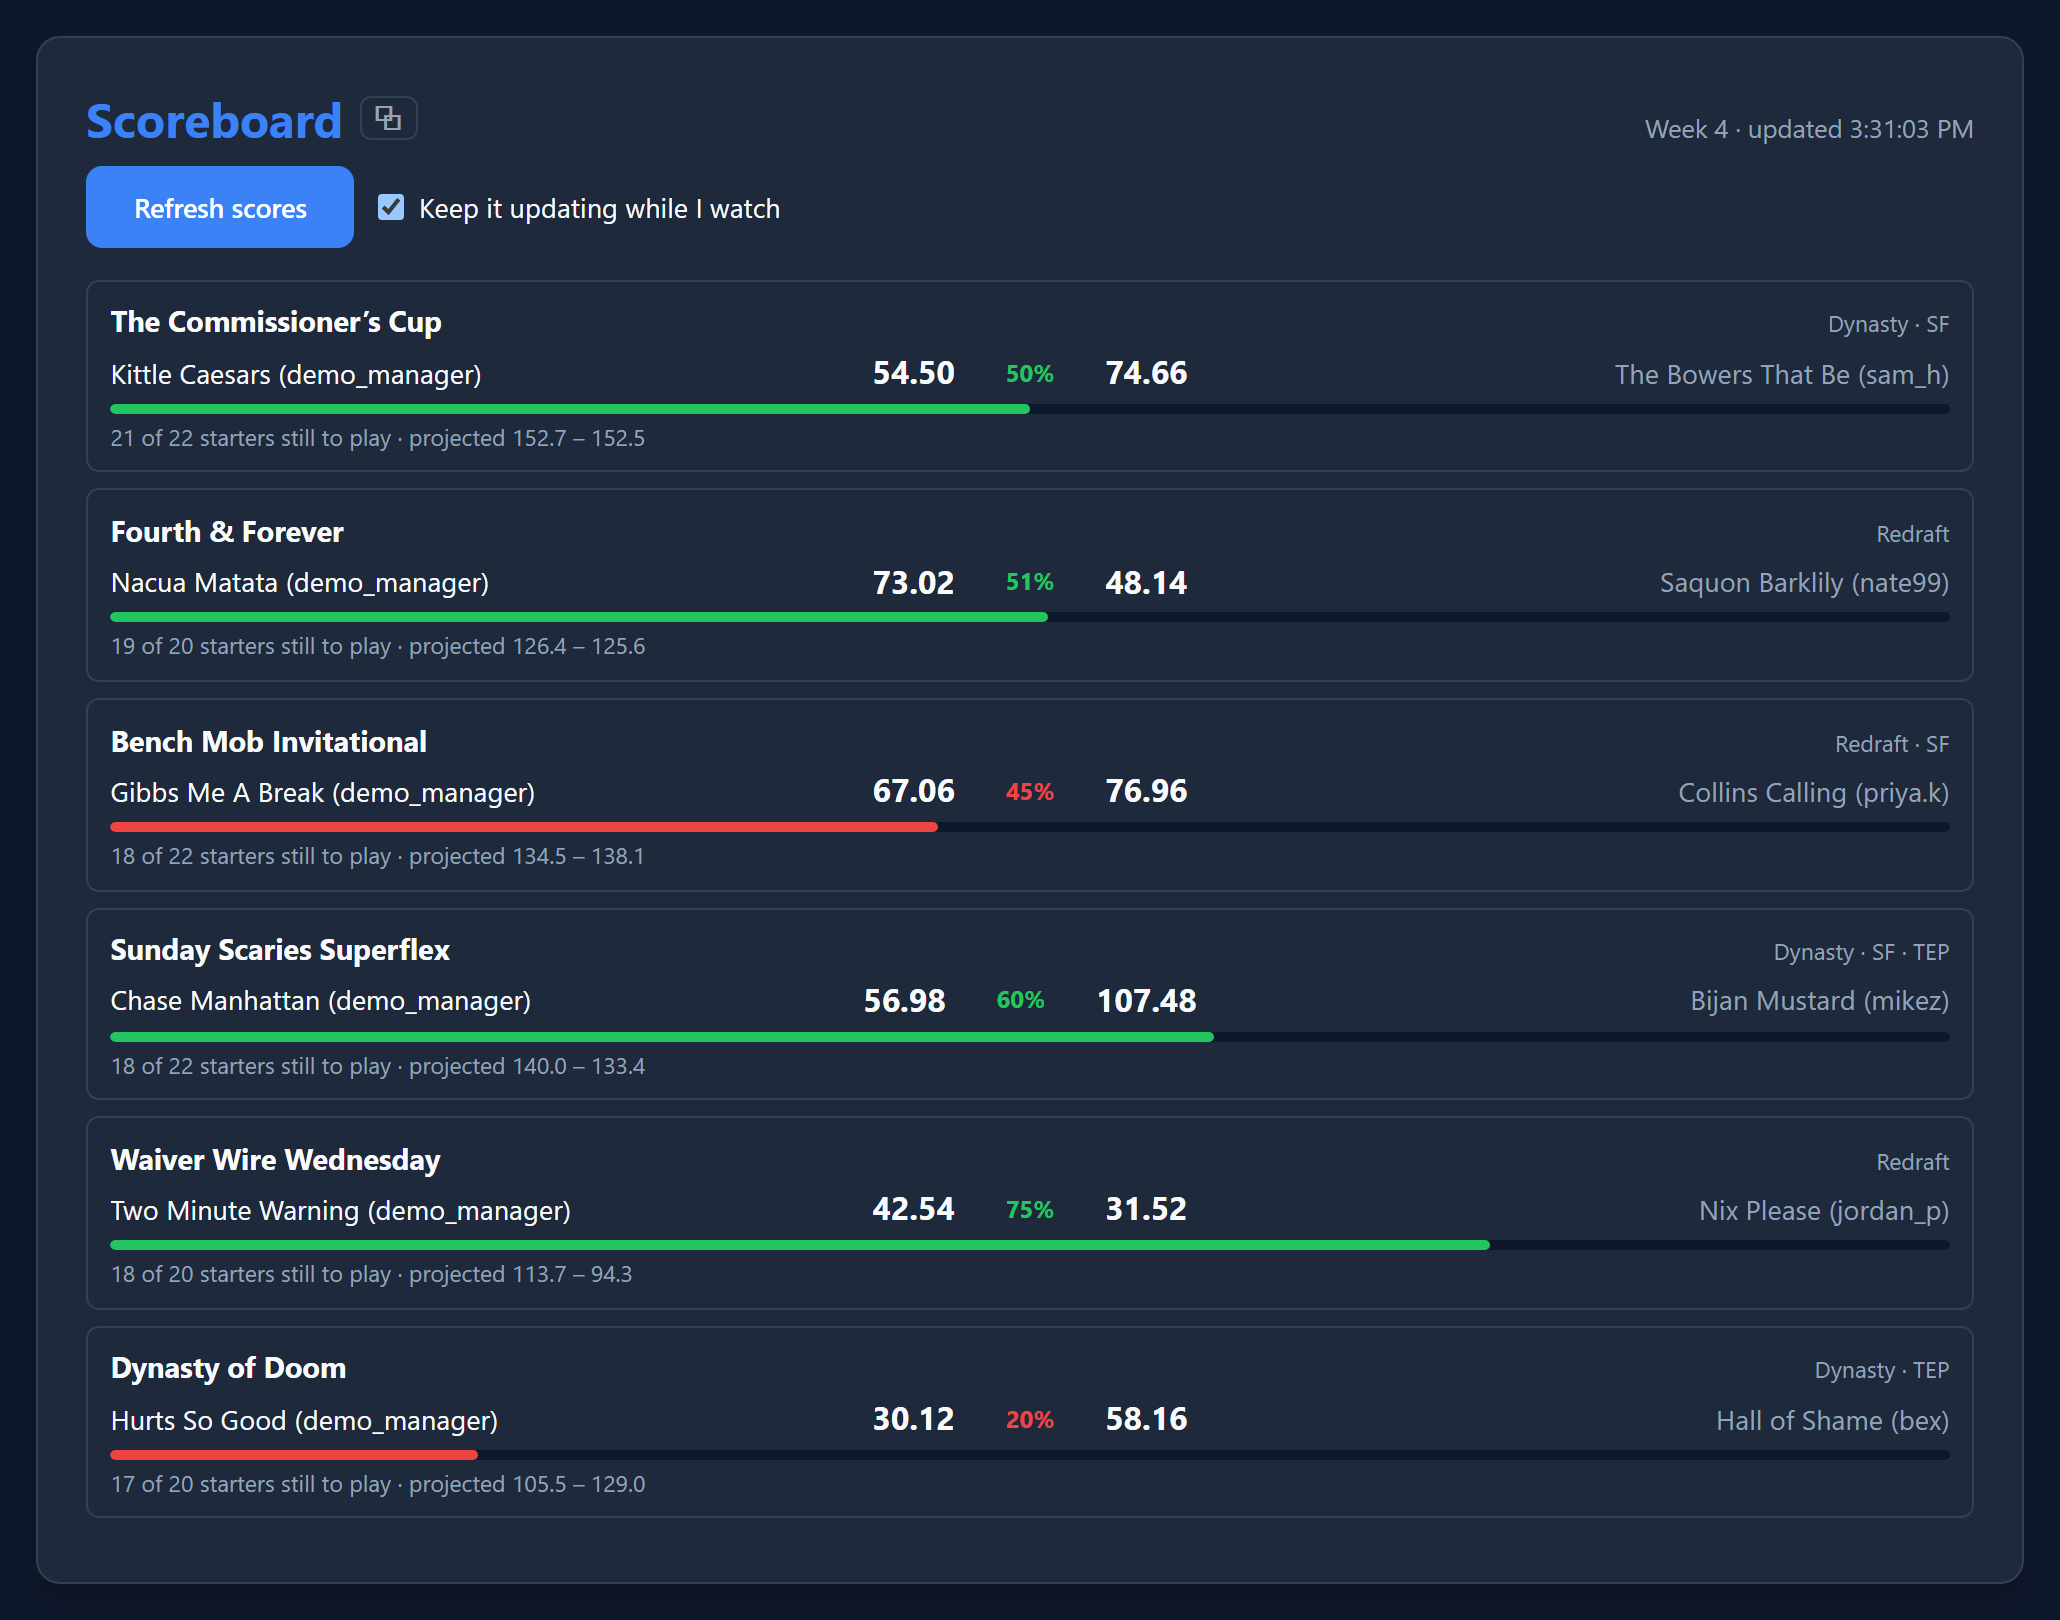Select opponent Collins Calling (priya.k)
2060x1620 pixels.
(1814, 793)
